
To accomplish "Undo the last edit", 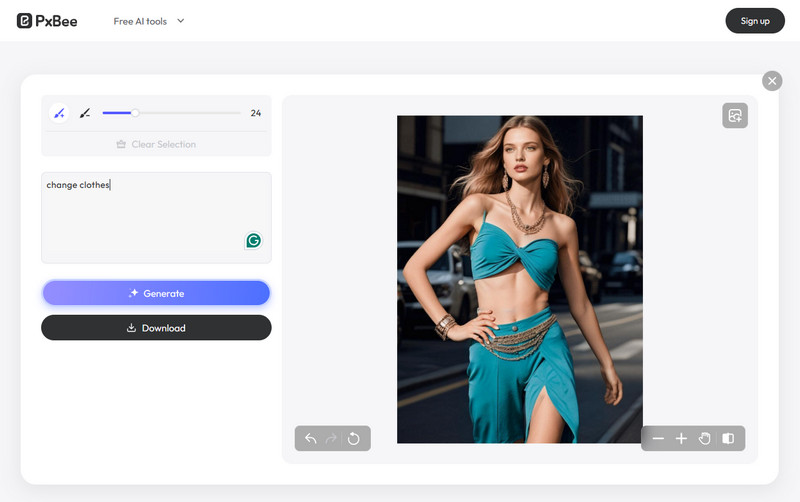I will click(310, 438).
